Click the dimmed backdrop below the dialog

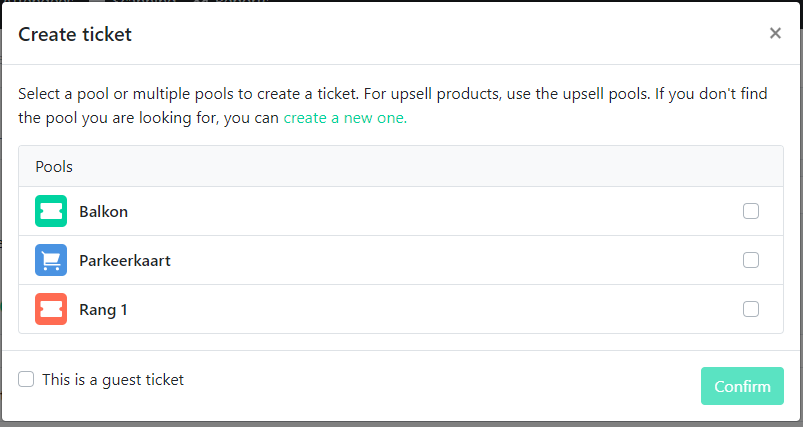click(x=402, y=424)
